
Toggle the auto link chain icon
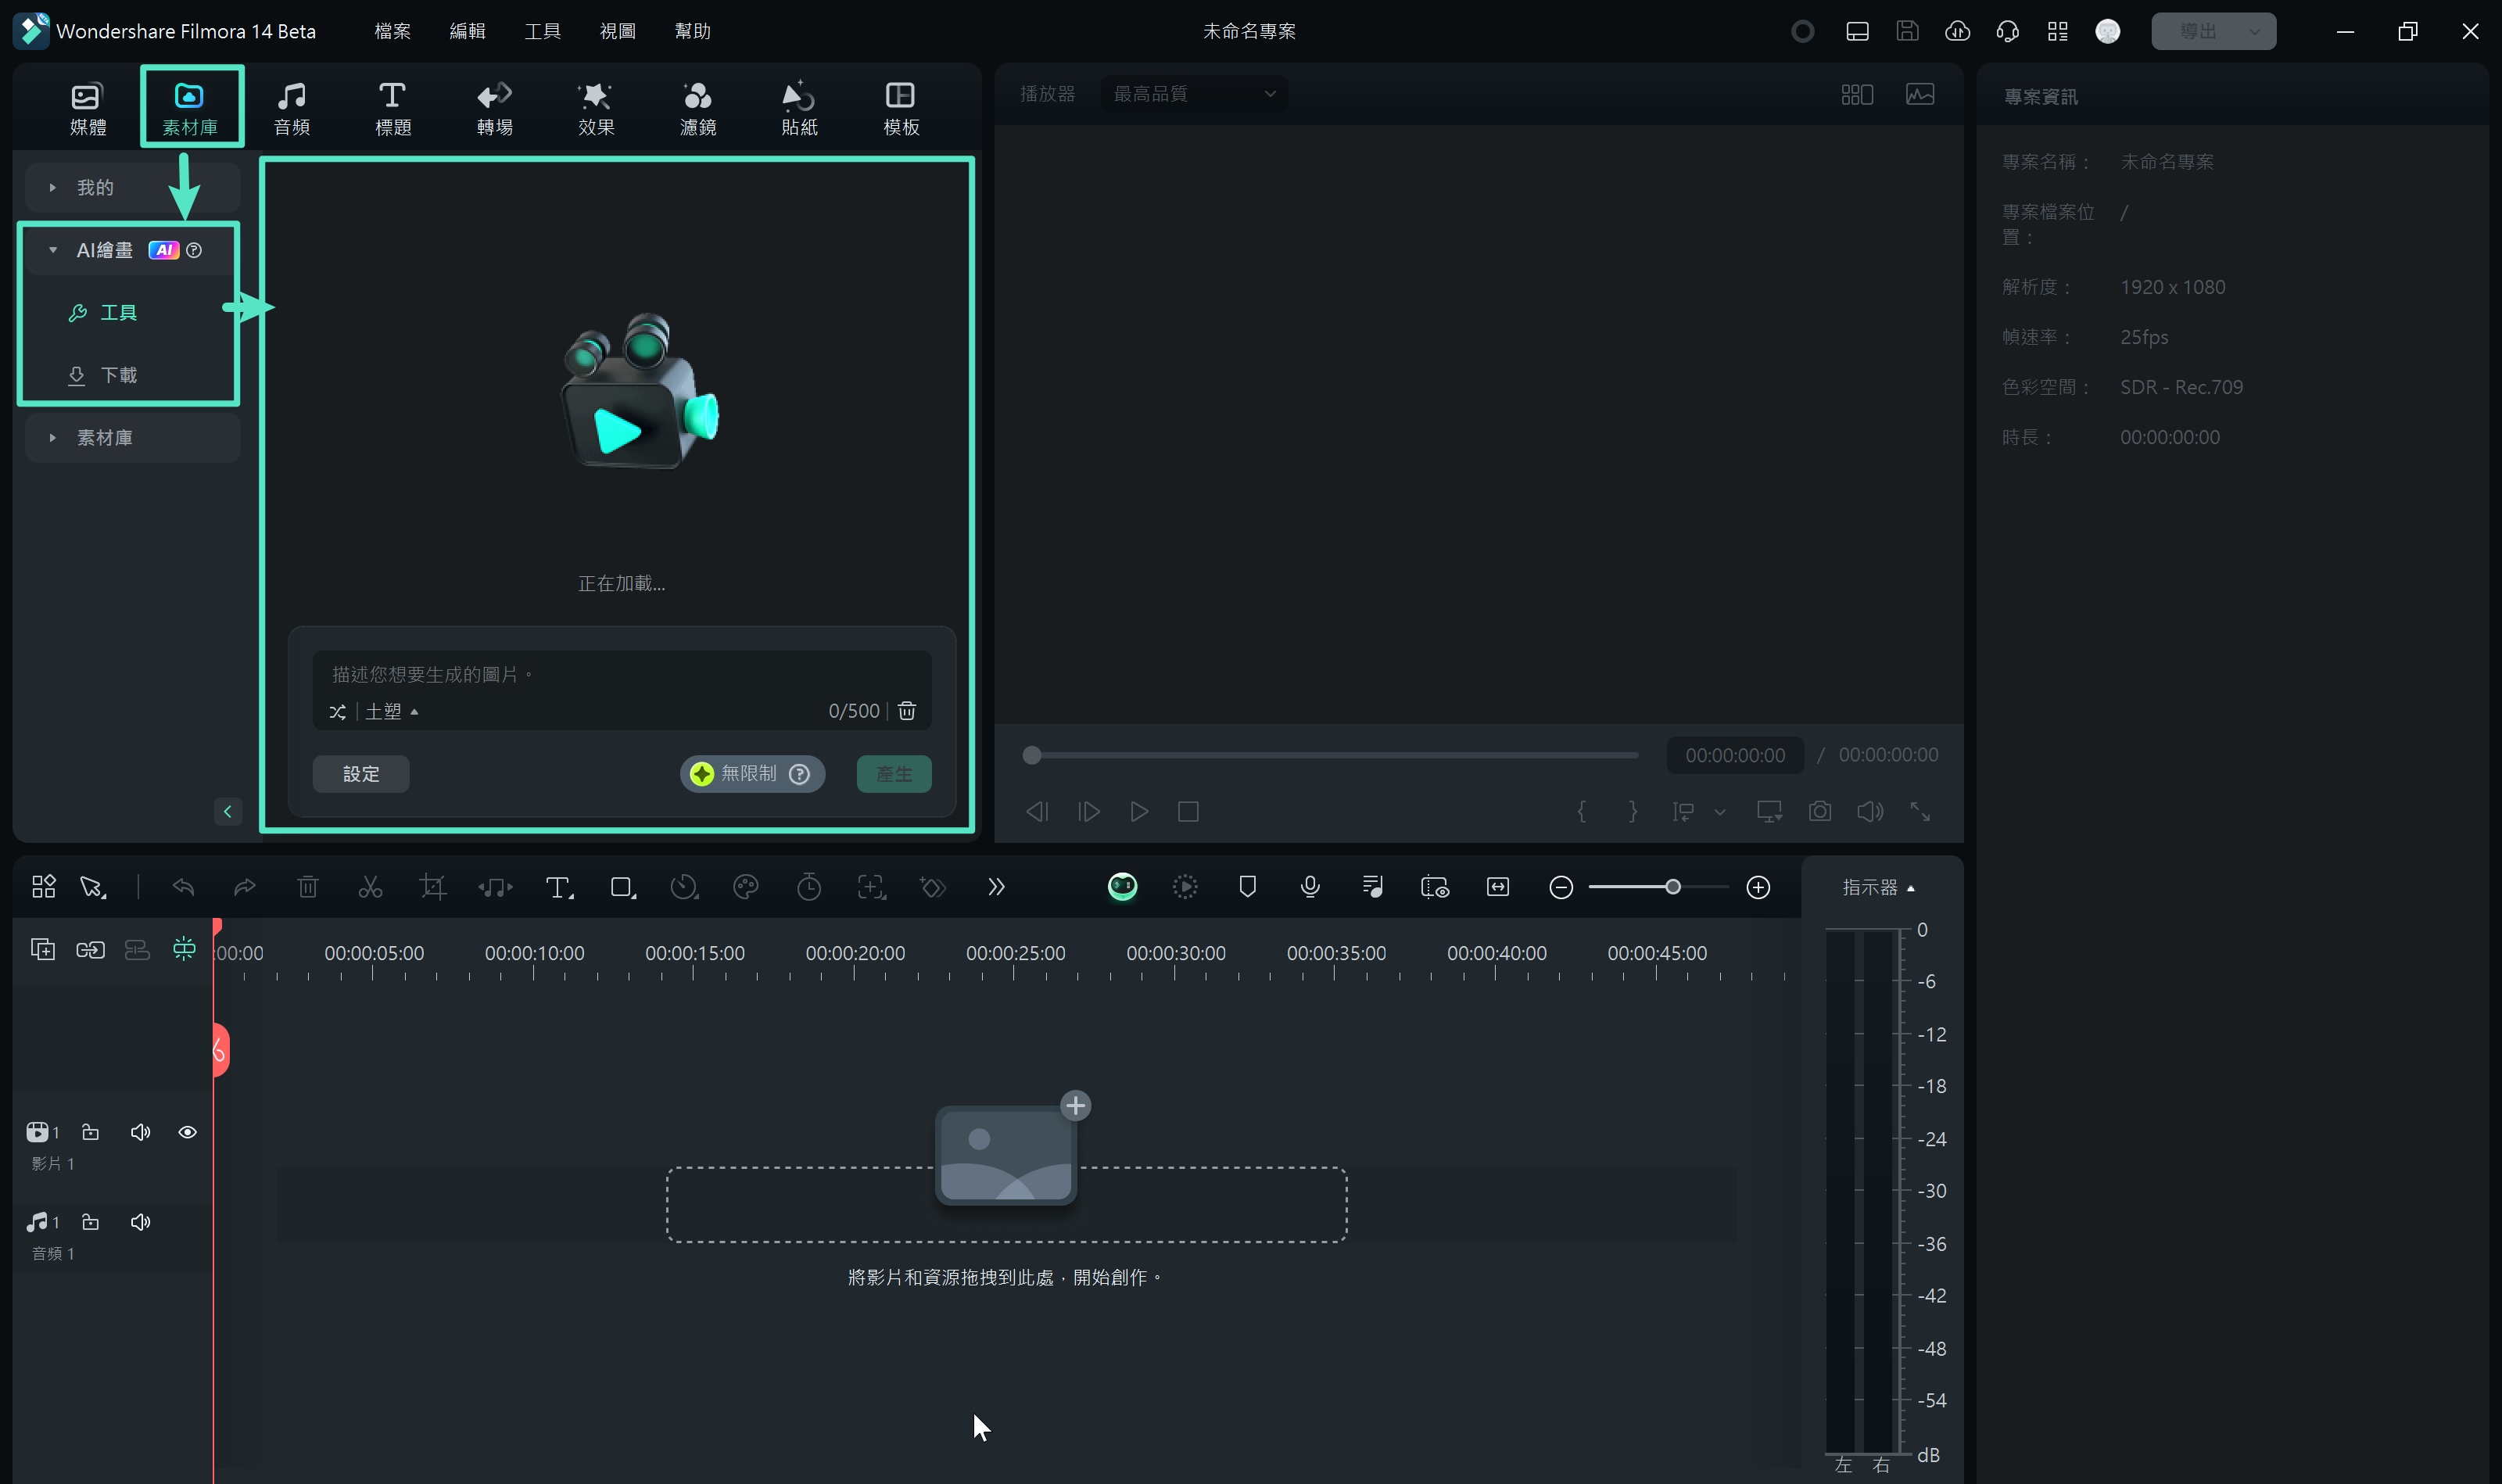coord(90,949)
